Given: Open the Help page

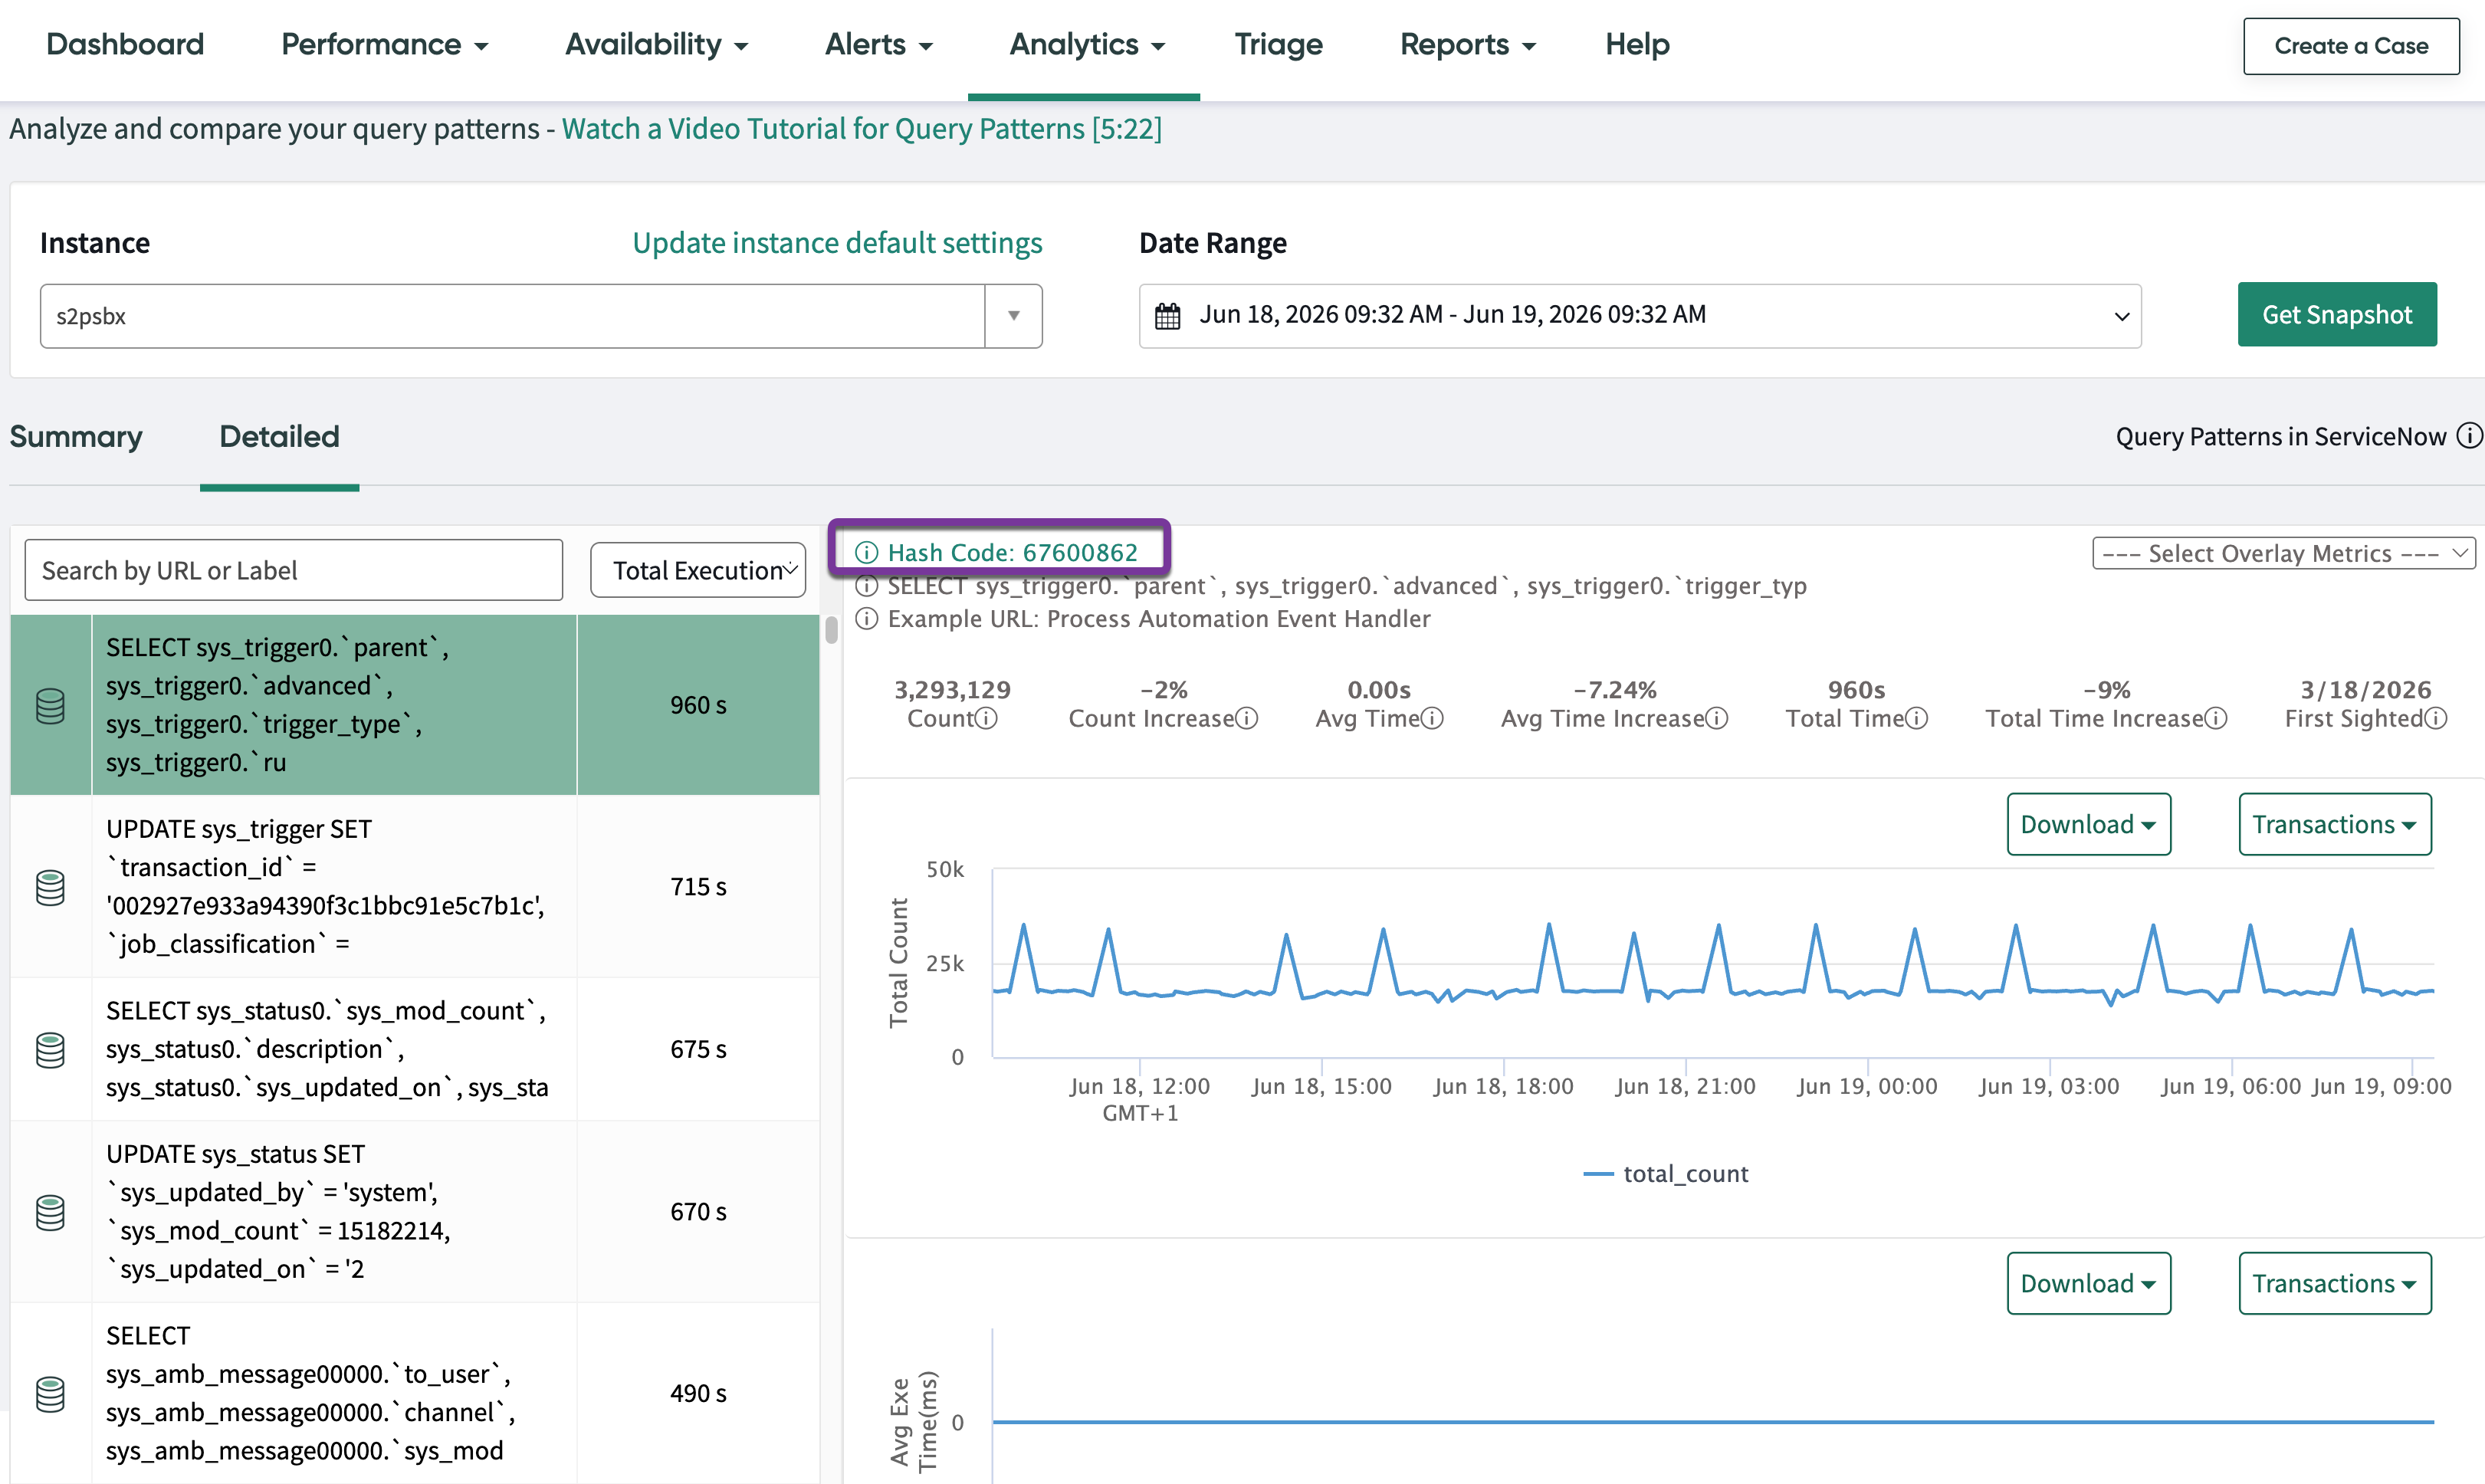Looking at the screenshot, I should (x=1637, y=44).
